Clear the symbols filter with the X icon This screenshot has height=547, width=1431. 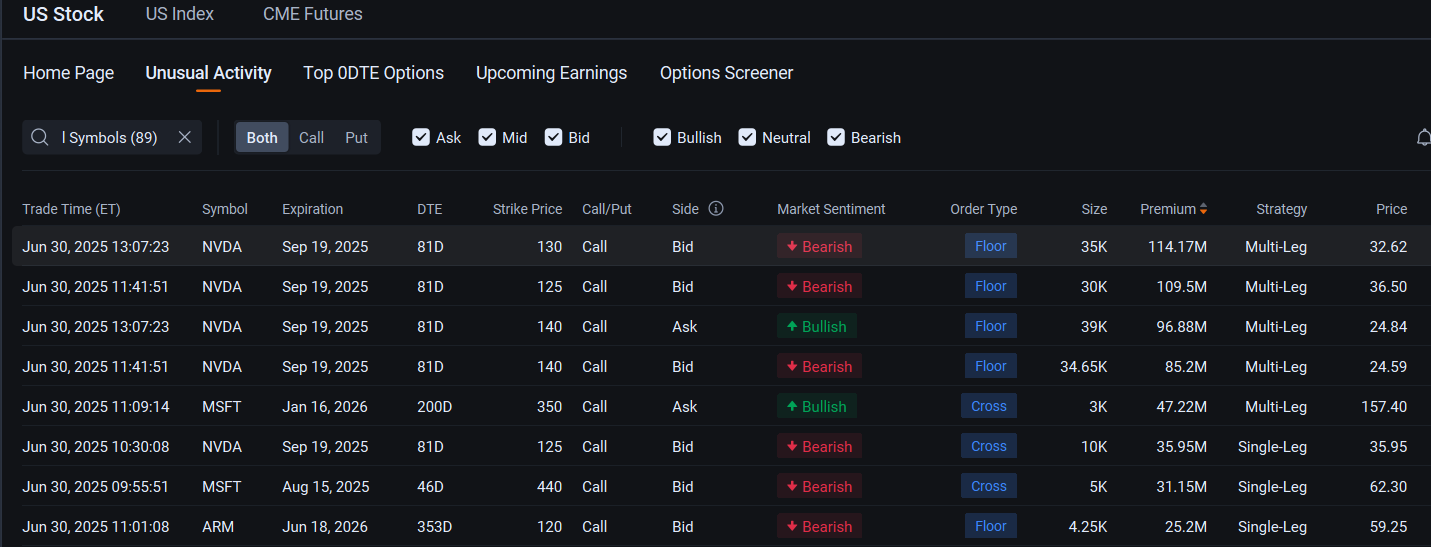(184, 137)
